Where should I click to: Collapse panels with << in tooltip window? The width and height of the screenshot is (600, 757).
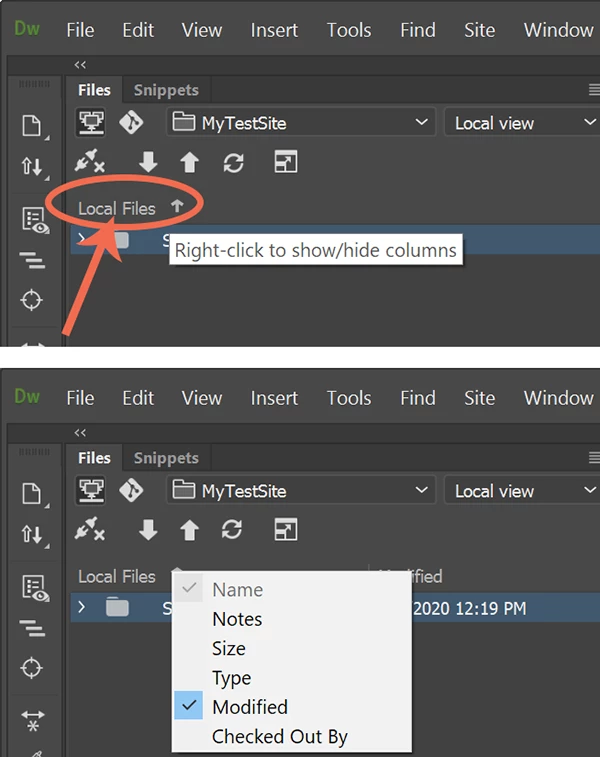pyautogui.click(x=80, y=65)
